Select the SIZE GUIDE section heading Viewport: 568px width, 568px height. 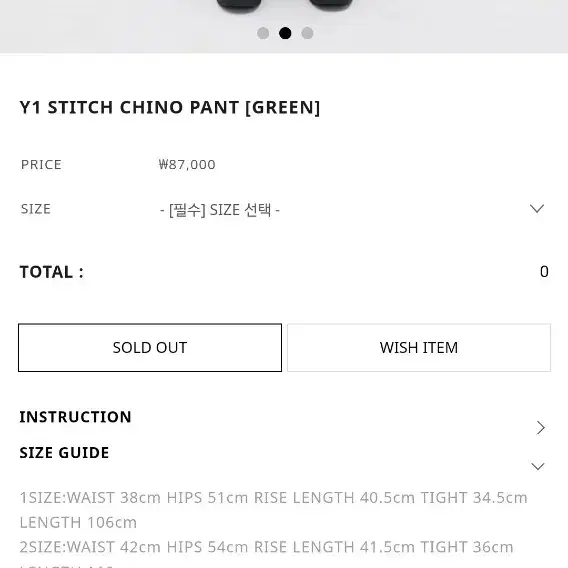(x=64, y=453)
